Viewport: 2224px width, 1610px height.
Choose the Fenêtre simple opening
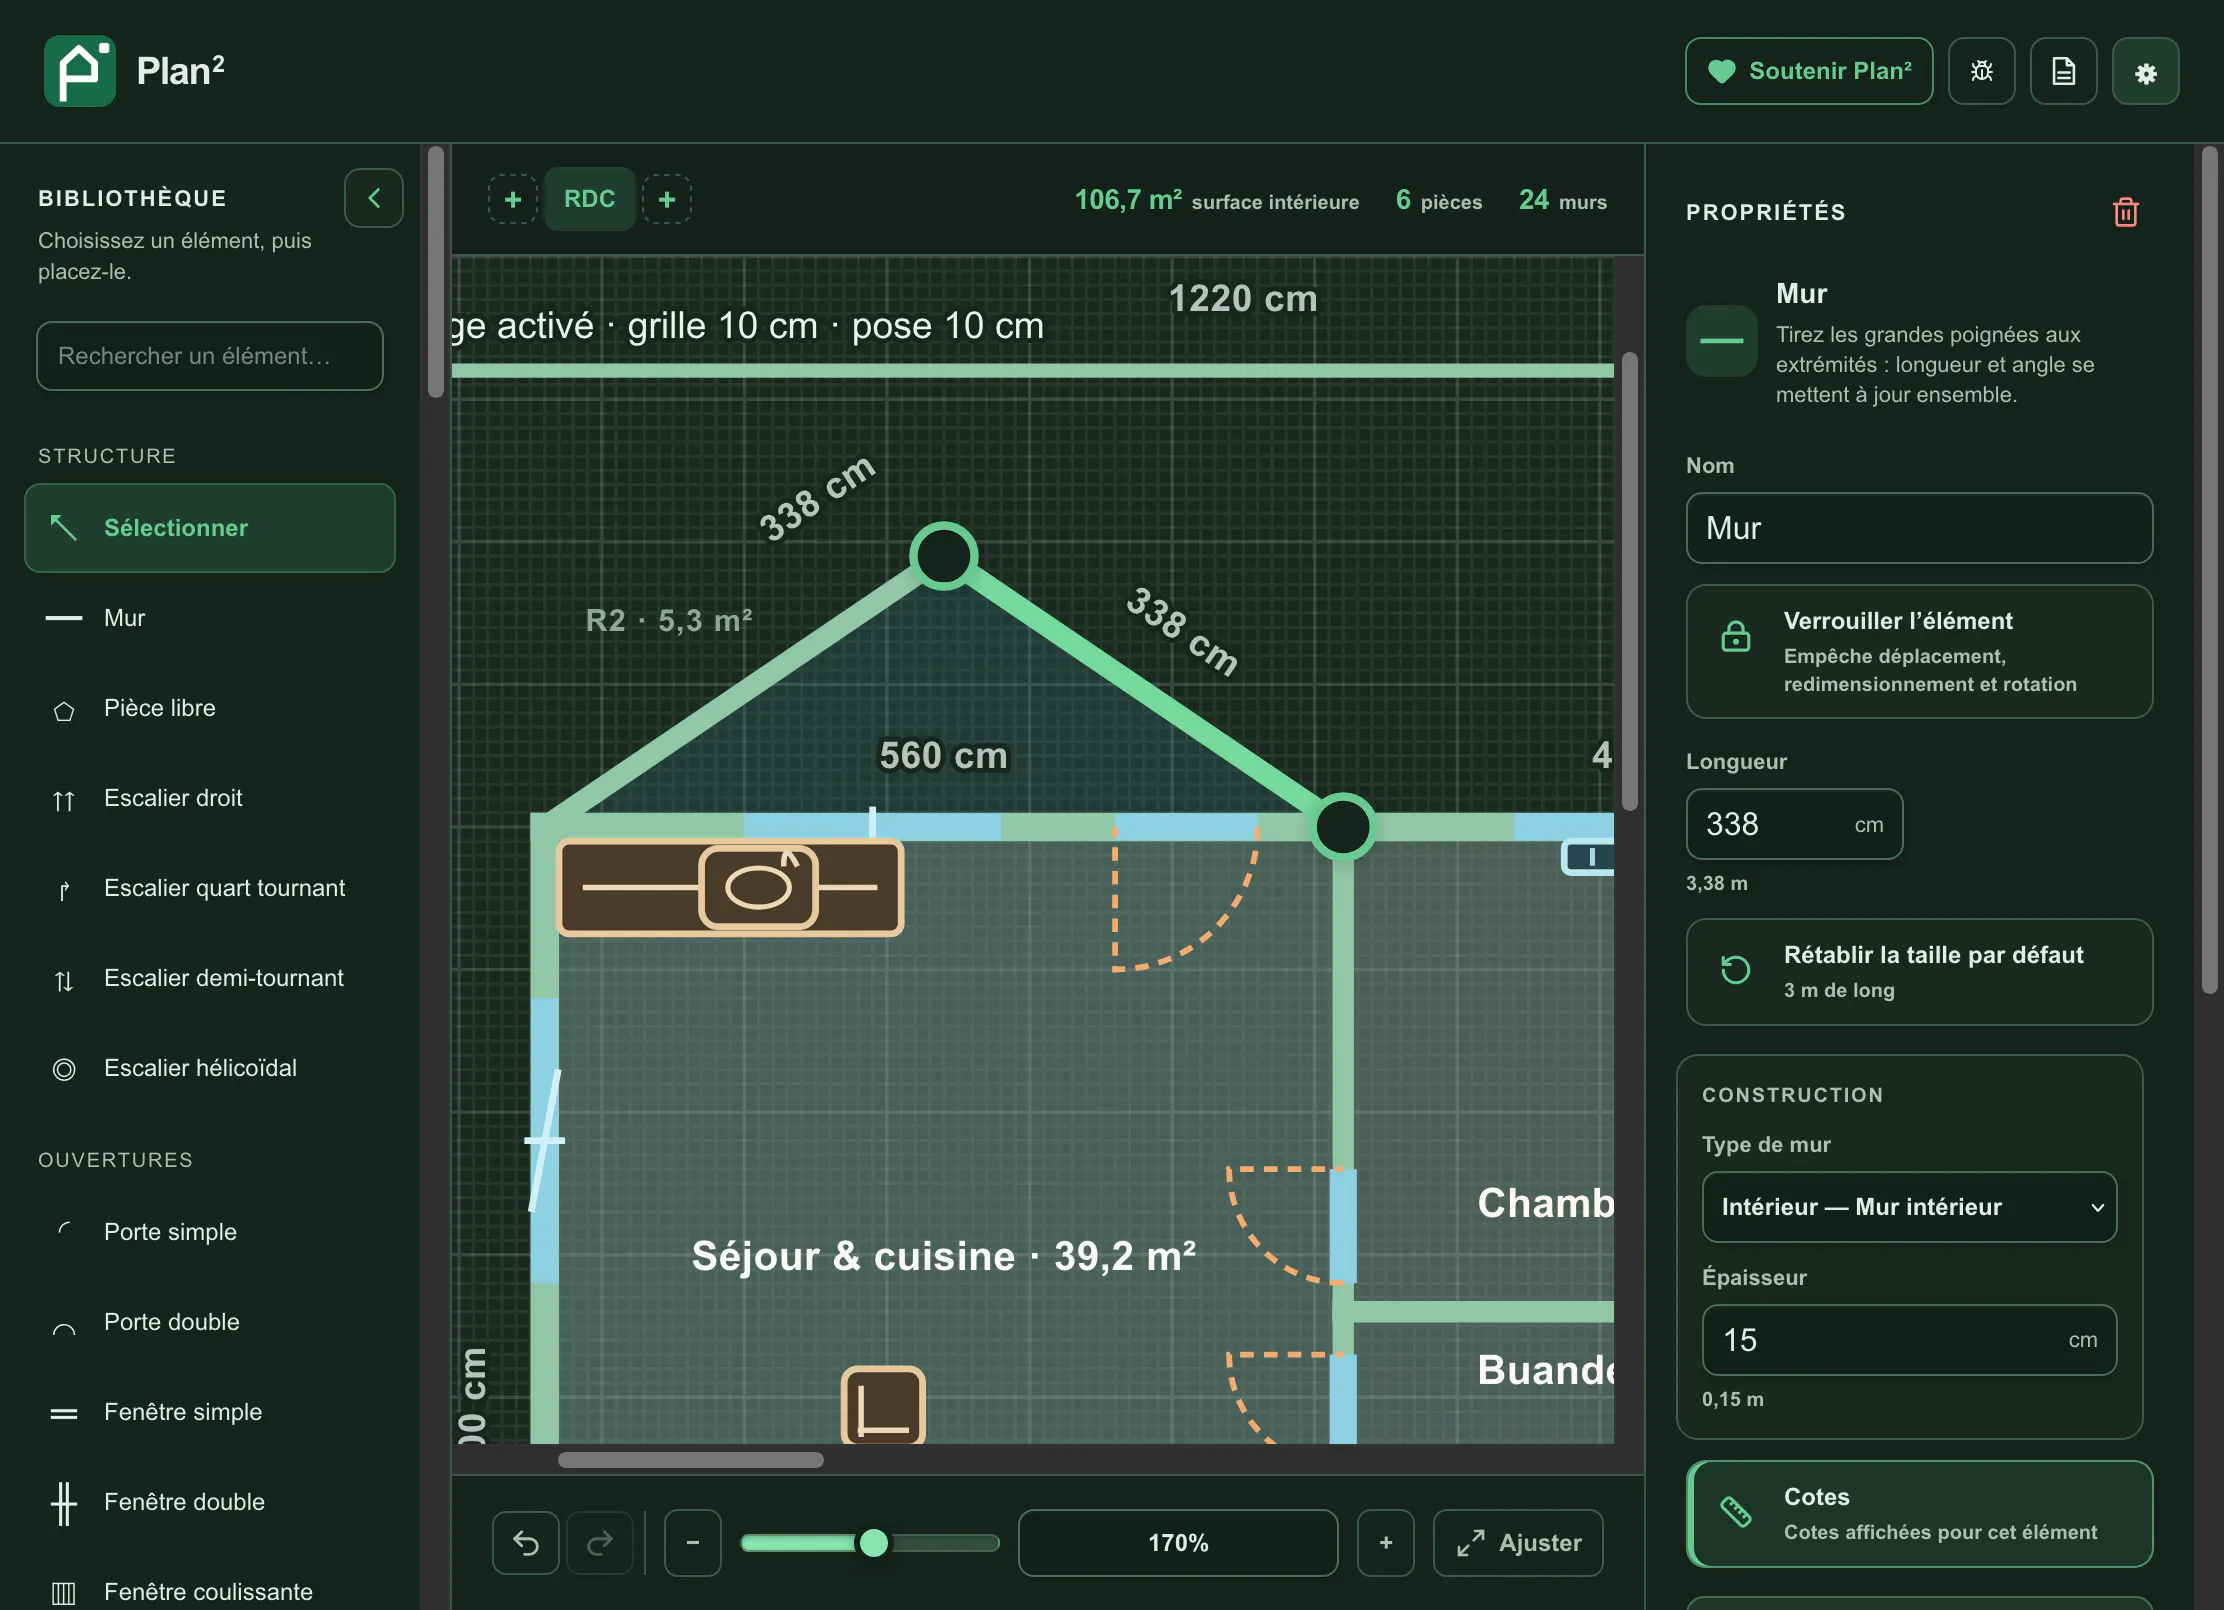tap(210, 1412)
